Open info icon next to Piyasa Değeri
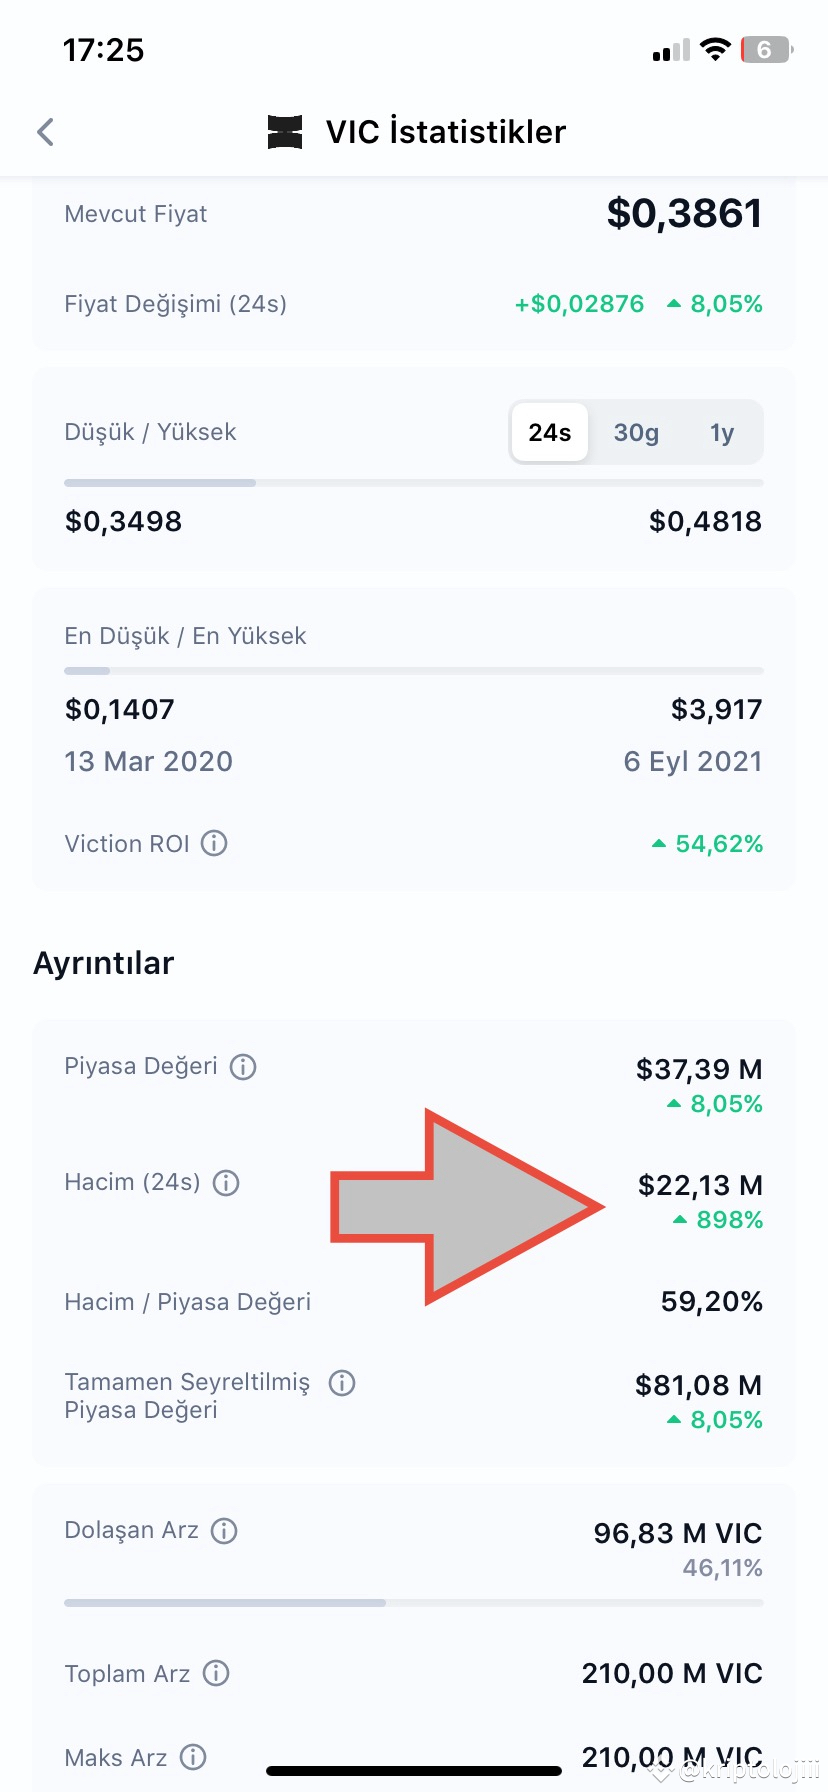Viewport: 828px width, 1792px height. pos(243,1067)
